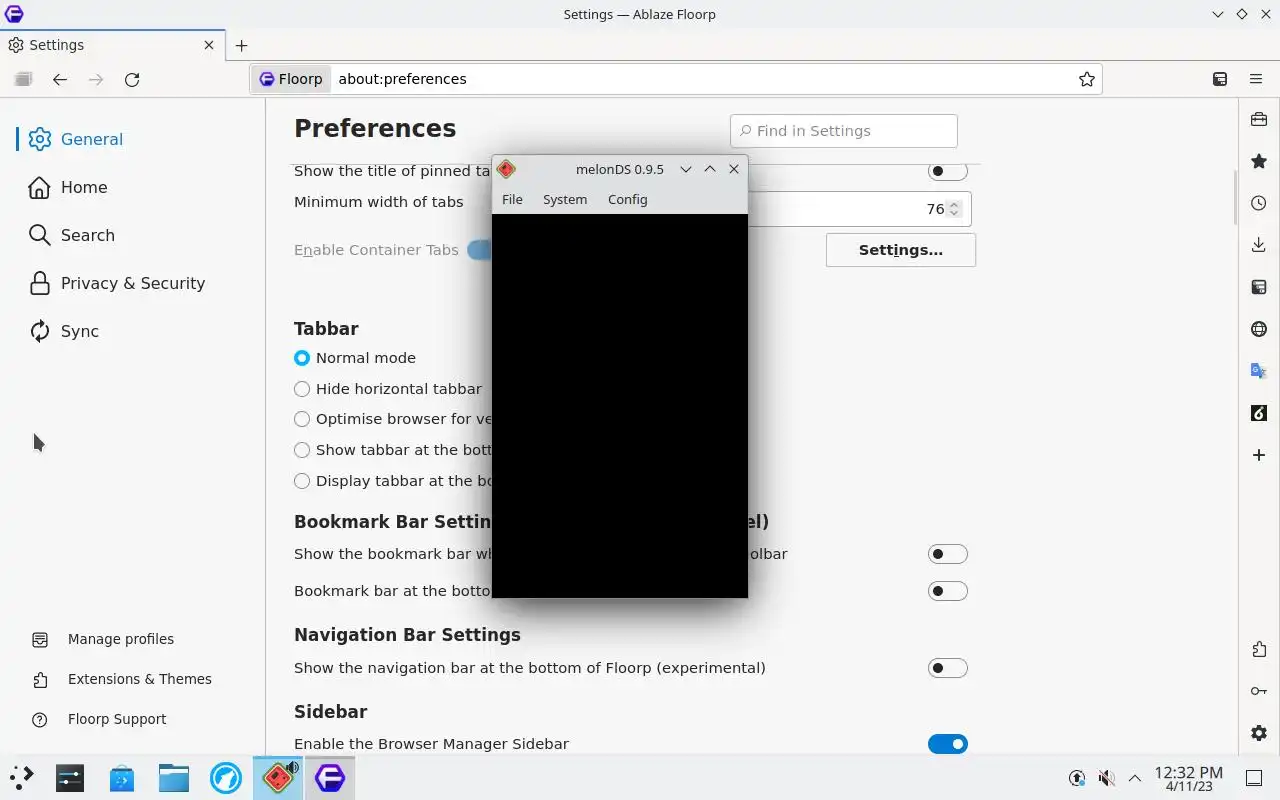Open list-all-windows chevron in Floorp title bar
This screenshot has height=800, width=1280.
tap(1218, 14)
